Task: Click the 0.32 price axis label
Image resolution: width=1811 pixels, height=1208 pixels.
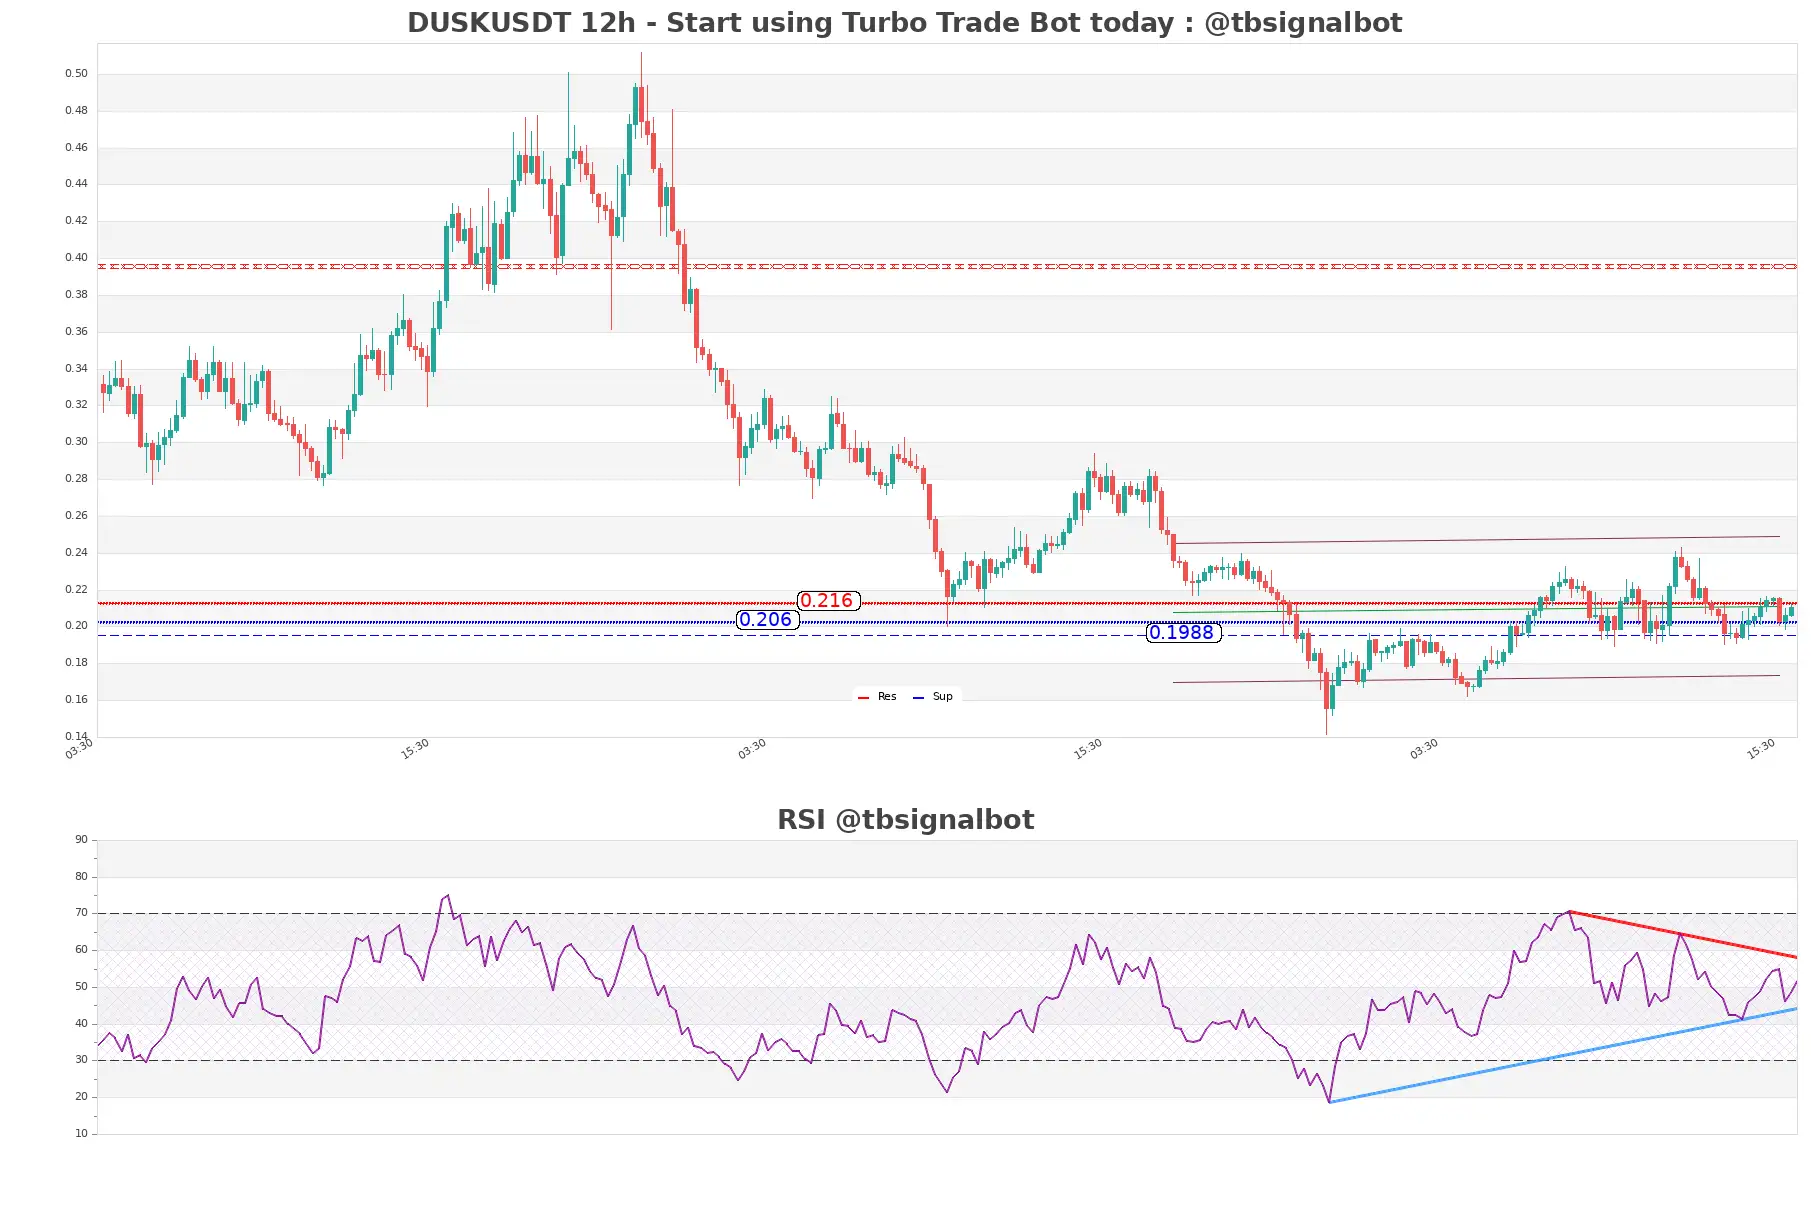Action: pos(76,405)
